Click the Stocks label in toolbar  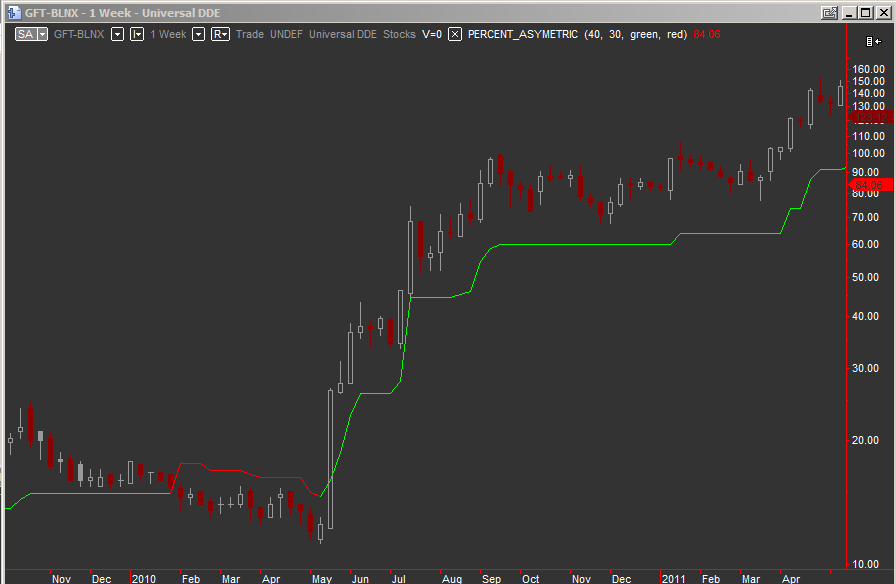(399, 34)
